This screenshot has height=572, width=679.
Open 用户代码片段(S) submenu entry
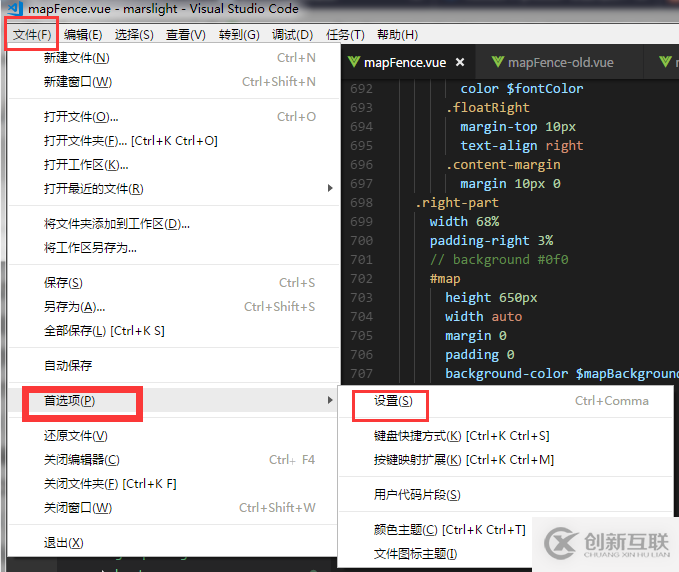tap(506, 495)
